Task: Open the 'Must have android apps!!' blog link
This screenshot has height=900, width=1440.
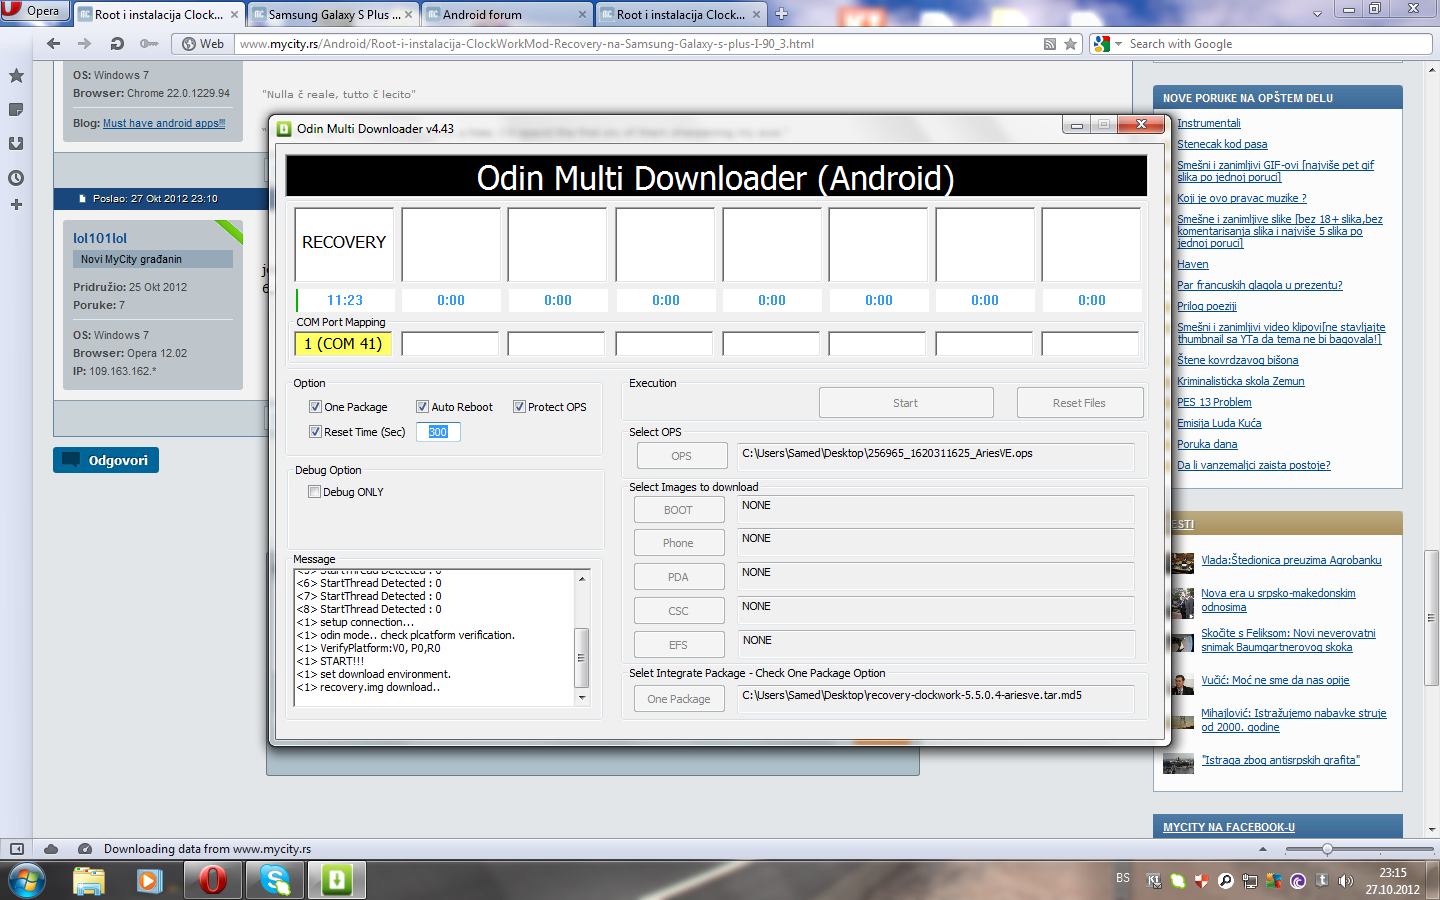Action: coord(164,123)
